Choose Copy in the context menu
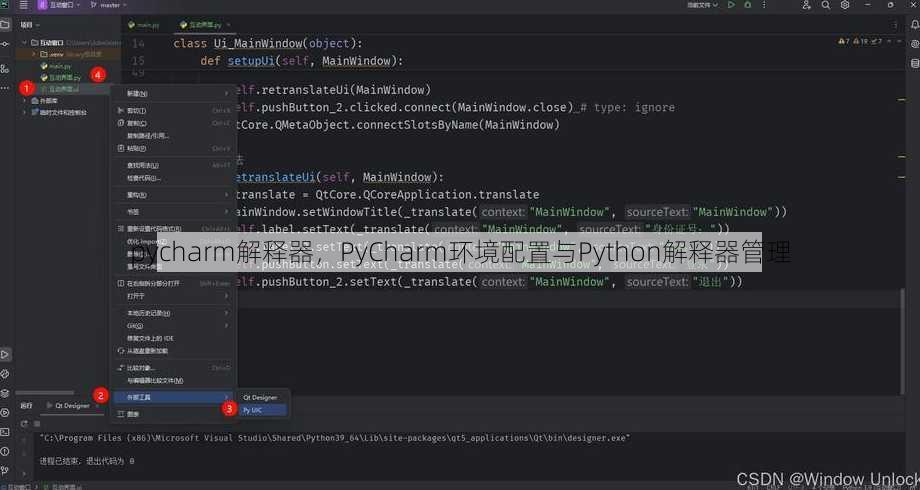Image resolution: width=920 pixels, height=490 pixels. [x=174, y=123]
